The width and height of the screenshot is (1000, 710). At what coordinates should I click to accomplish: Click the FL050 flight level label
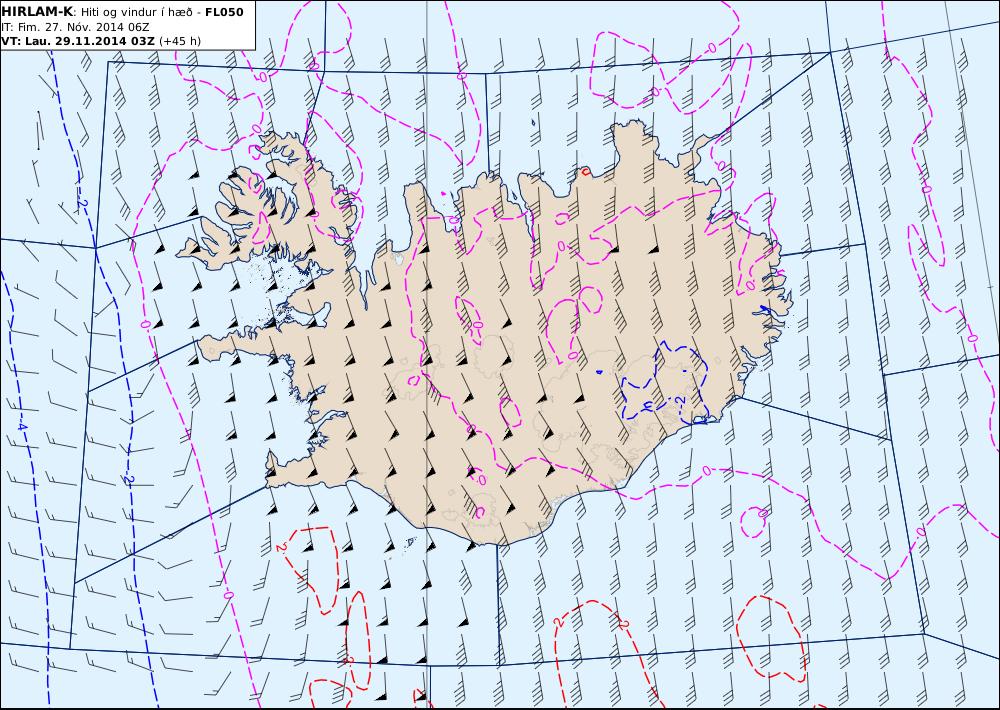[x=224, y=11]
